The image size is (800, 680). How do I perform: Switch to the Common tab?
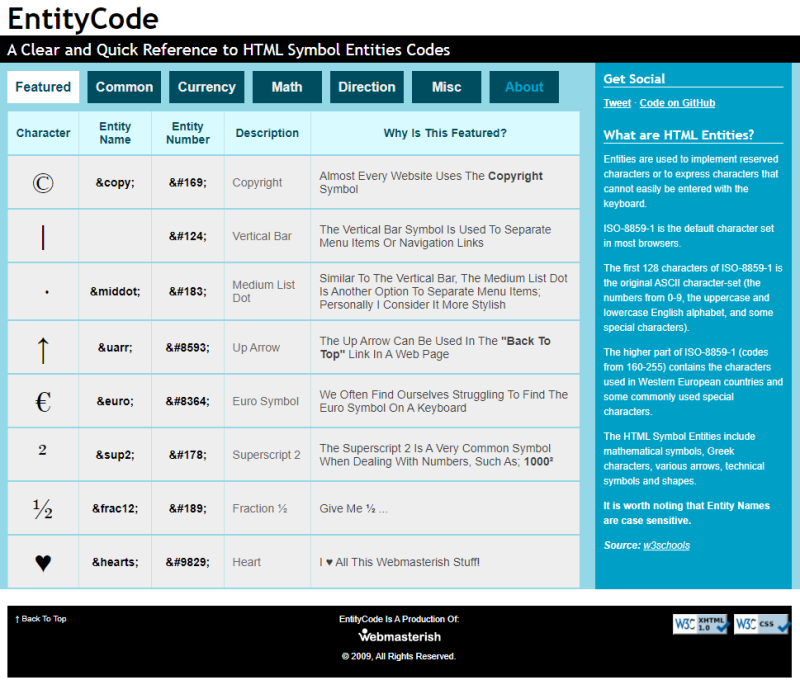pyautogui.click(x=123, y=87)
